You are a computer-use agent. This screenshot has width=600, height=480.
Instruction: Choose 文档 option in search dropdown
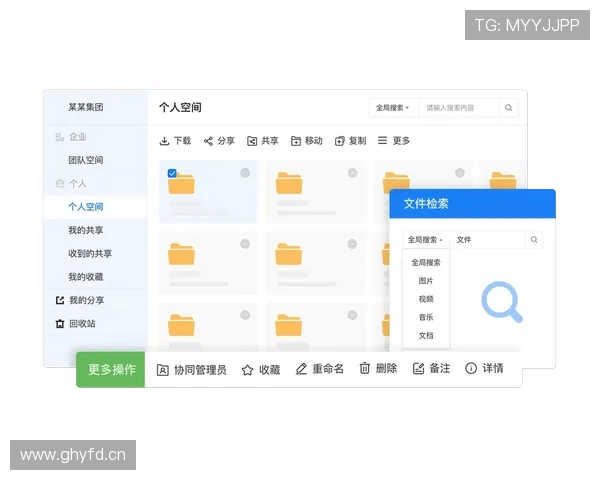click(x=426, y=336)
